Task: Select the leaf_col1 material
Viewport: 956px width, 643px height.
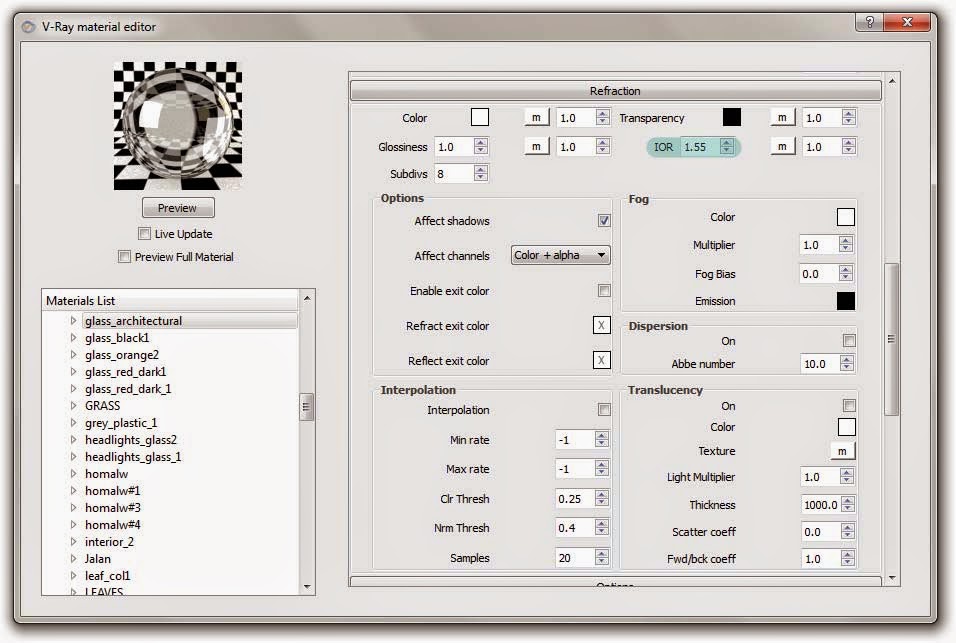Action: 107,575
